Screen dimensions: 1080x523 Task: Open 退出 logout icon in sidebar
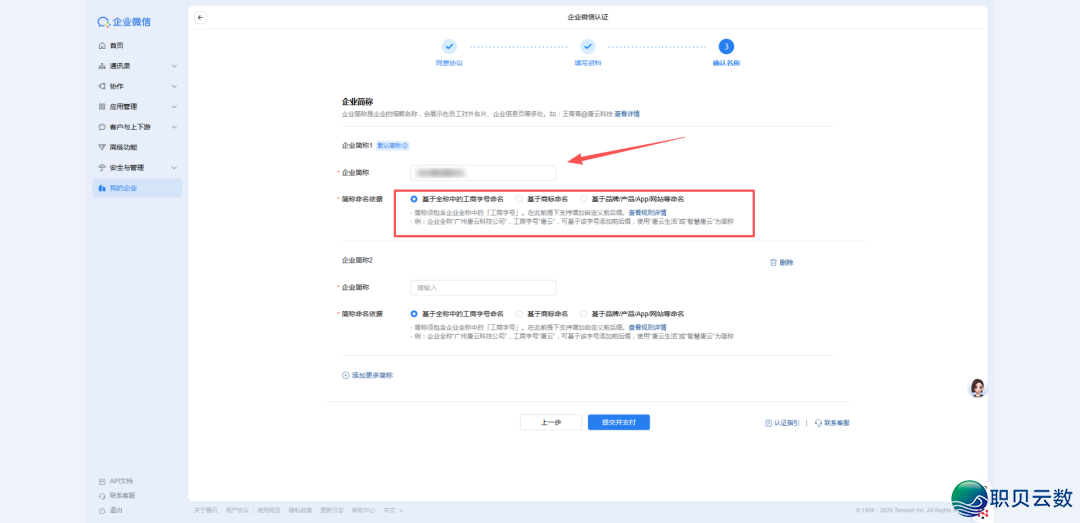102,510
